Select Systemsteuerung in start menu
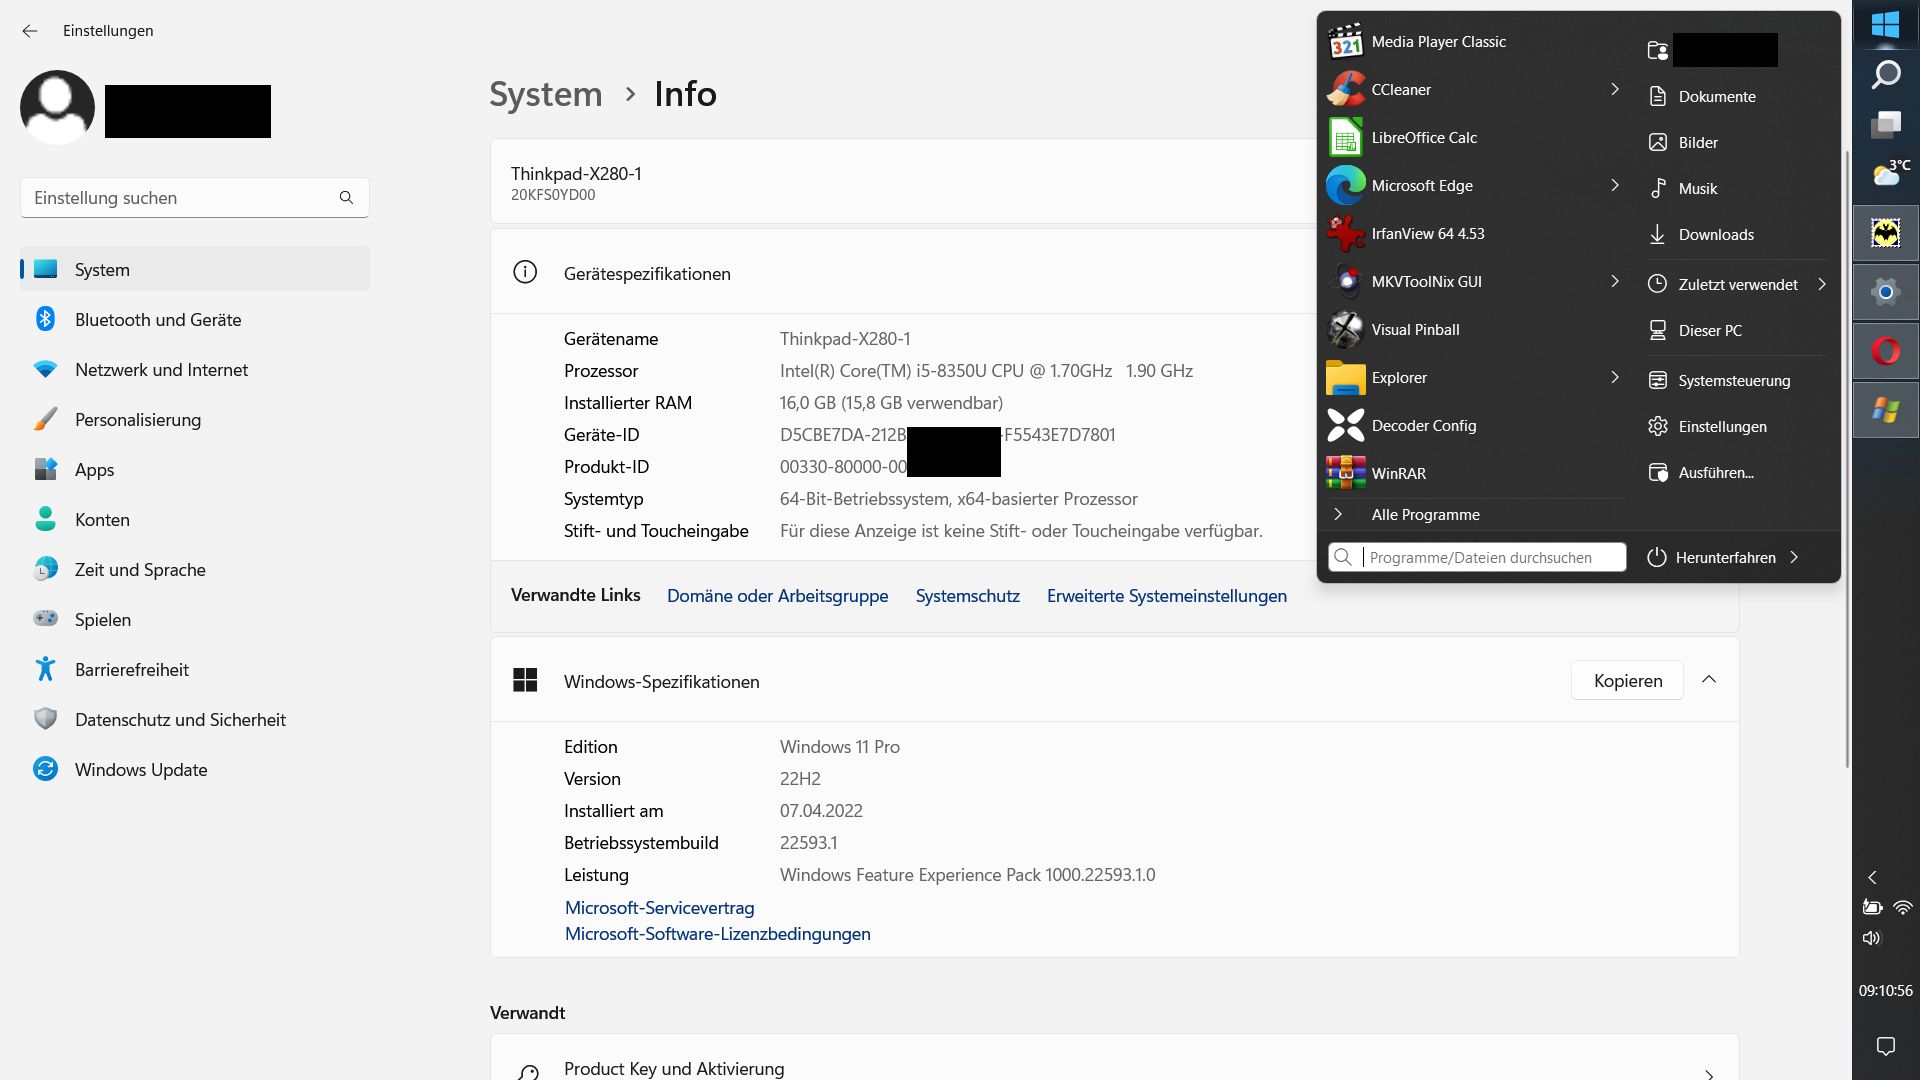 coord(1733,381)
